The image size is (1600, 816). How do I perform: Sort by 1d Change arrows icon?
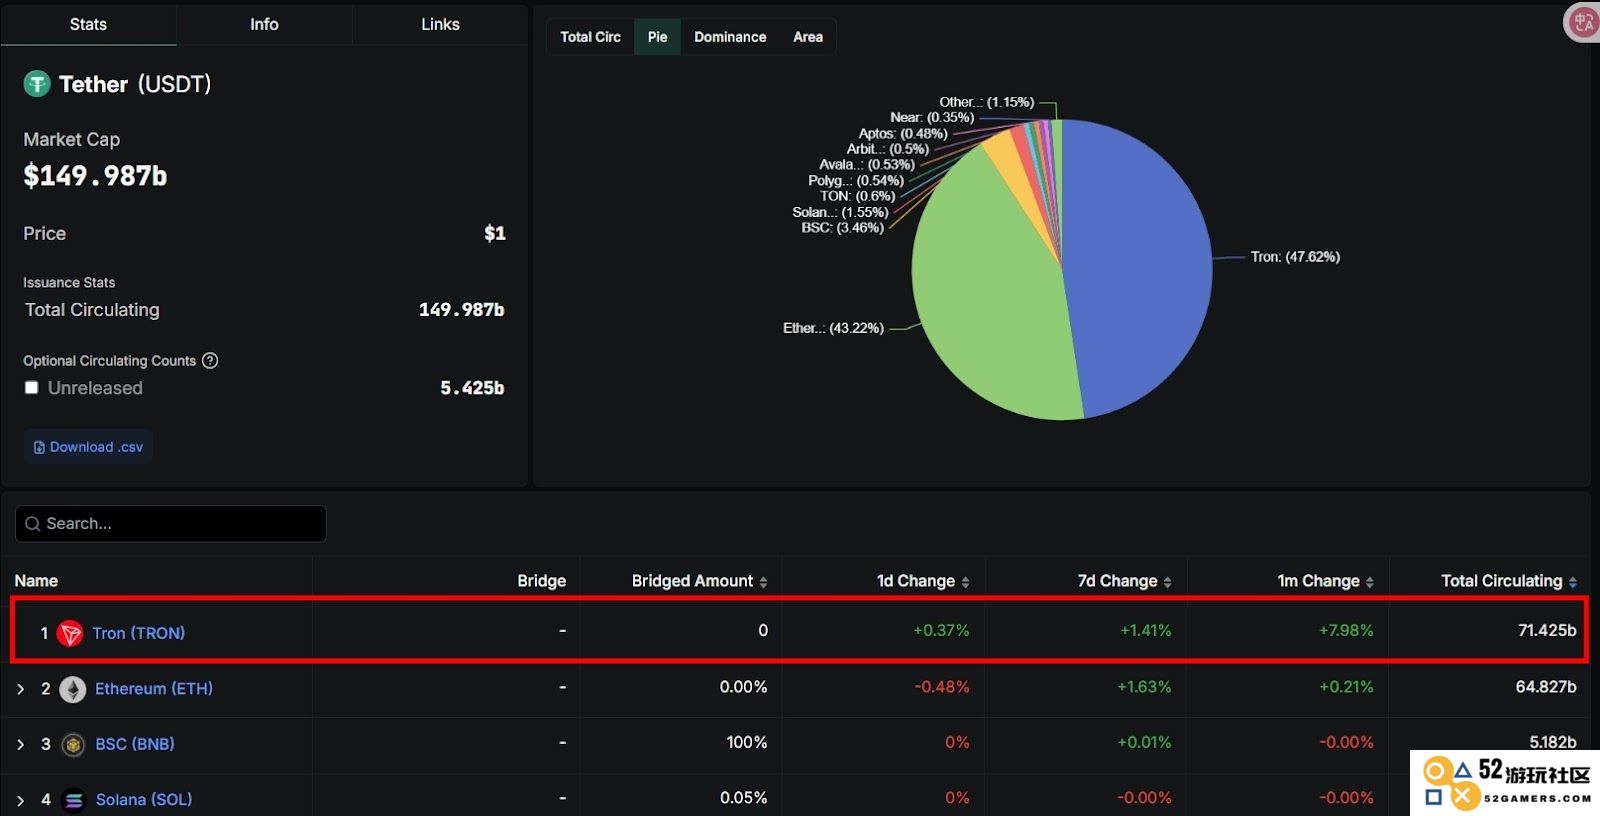tap(965, 582)
